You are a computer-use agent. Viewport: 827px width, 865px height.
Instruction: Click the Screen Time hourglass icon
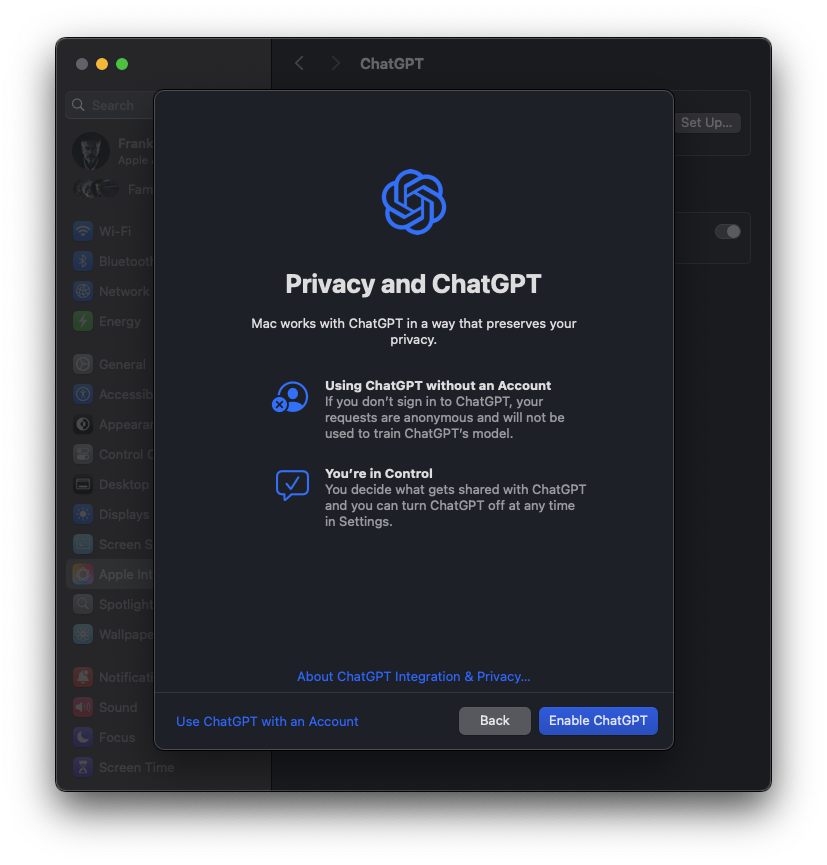(x=83, y=767)
